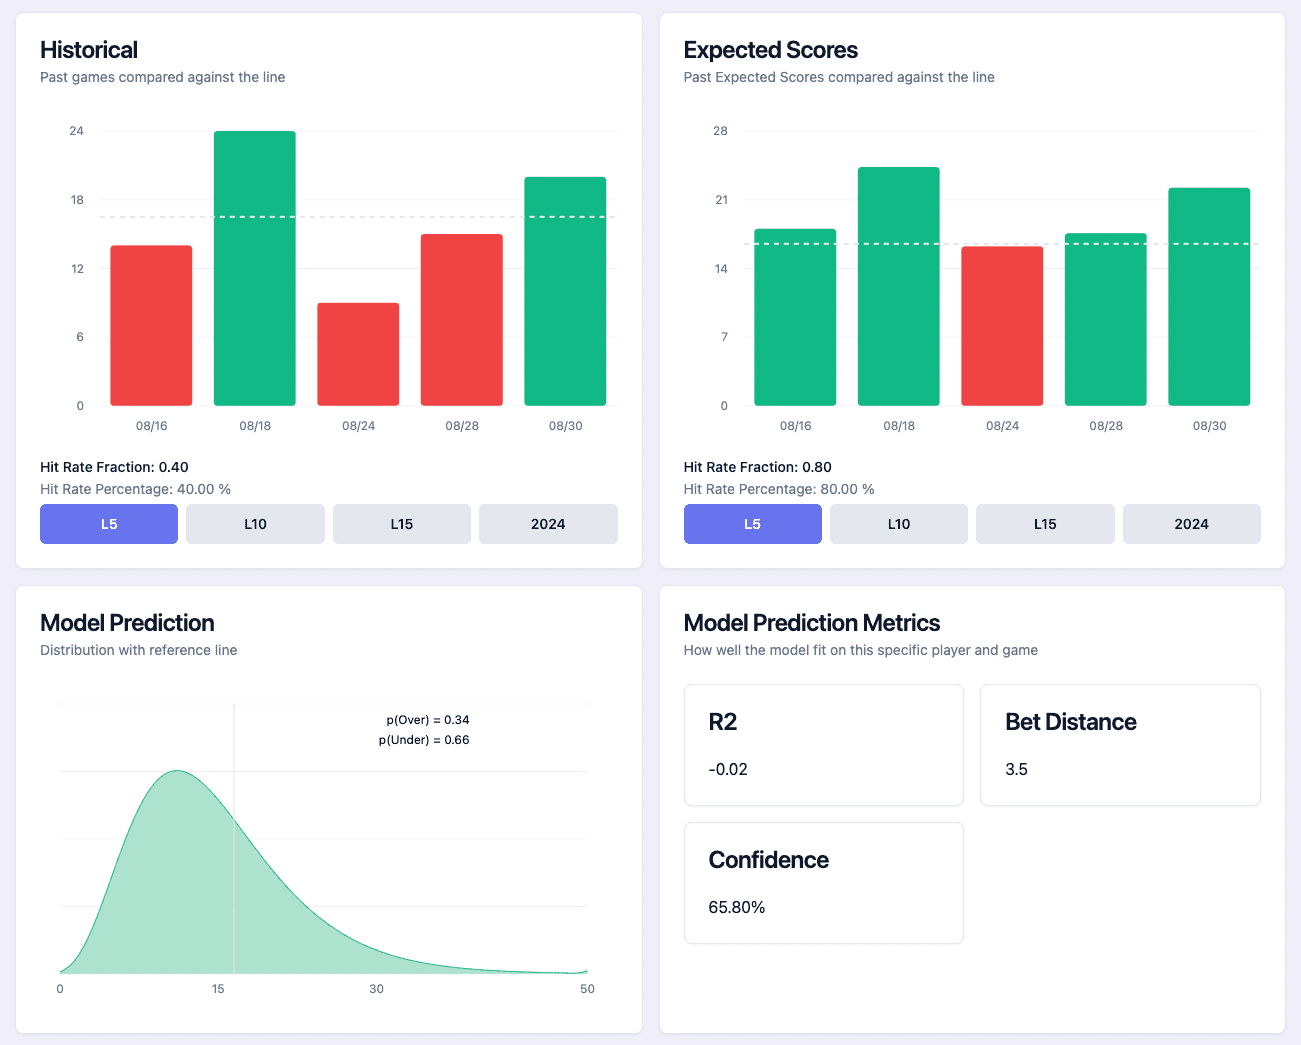Click the R2 metric card

(x=824, y=745)
